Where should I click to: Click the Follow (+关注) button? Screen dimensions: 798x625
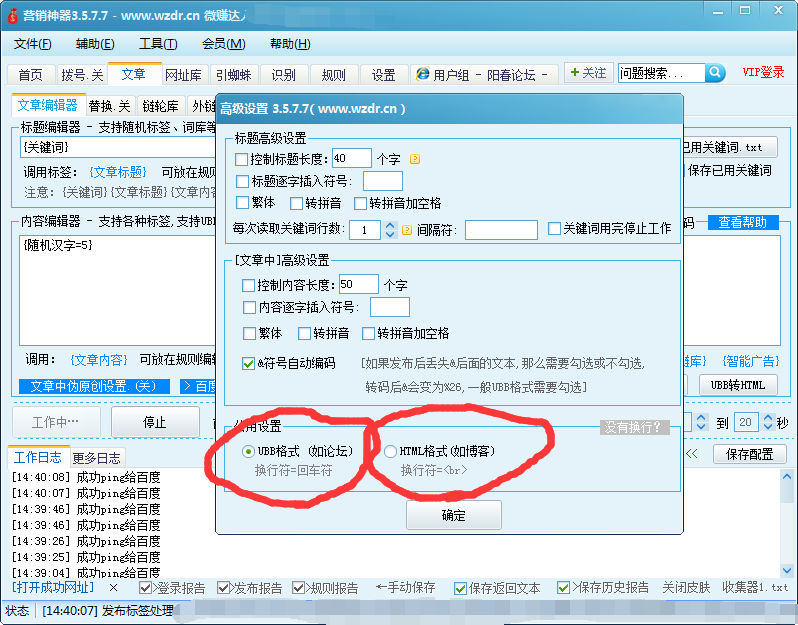tap(588, 73)
